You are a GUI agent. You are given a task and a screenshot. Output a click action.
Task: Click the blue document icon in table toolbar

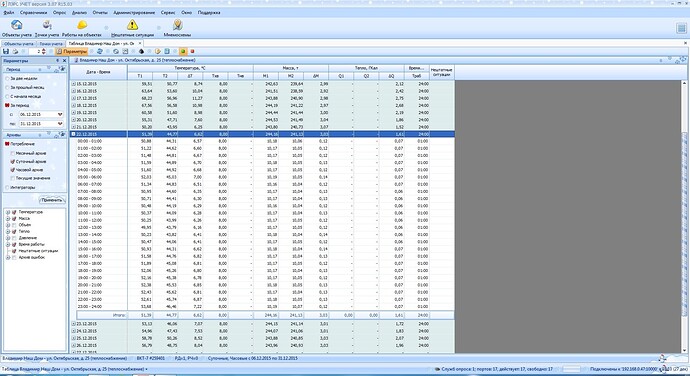(x=167, y=52)
